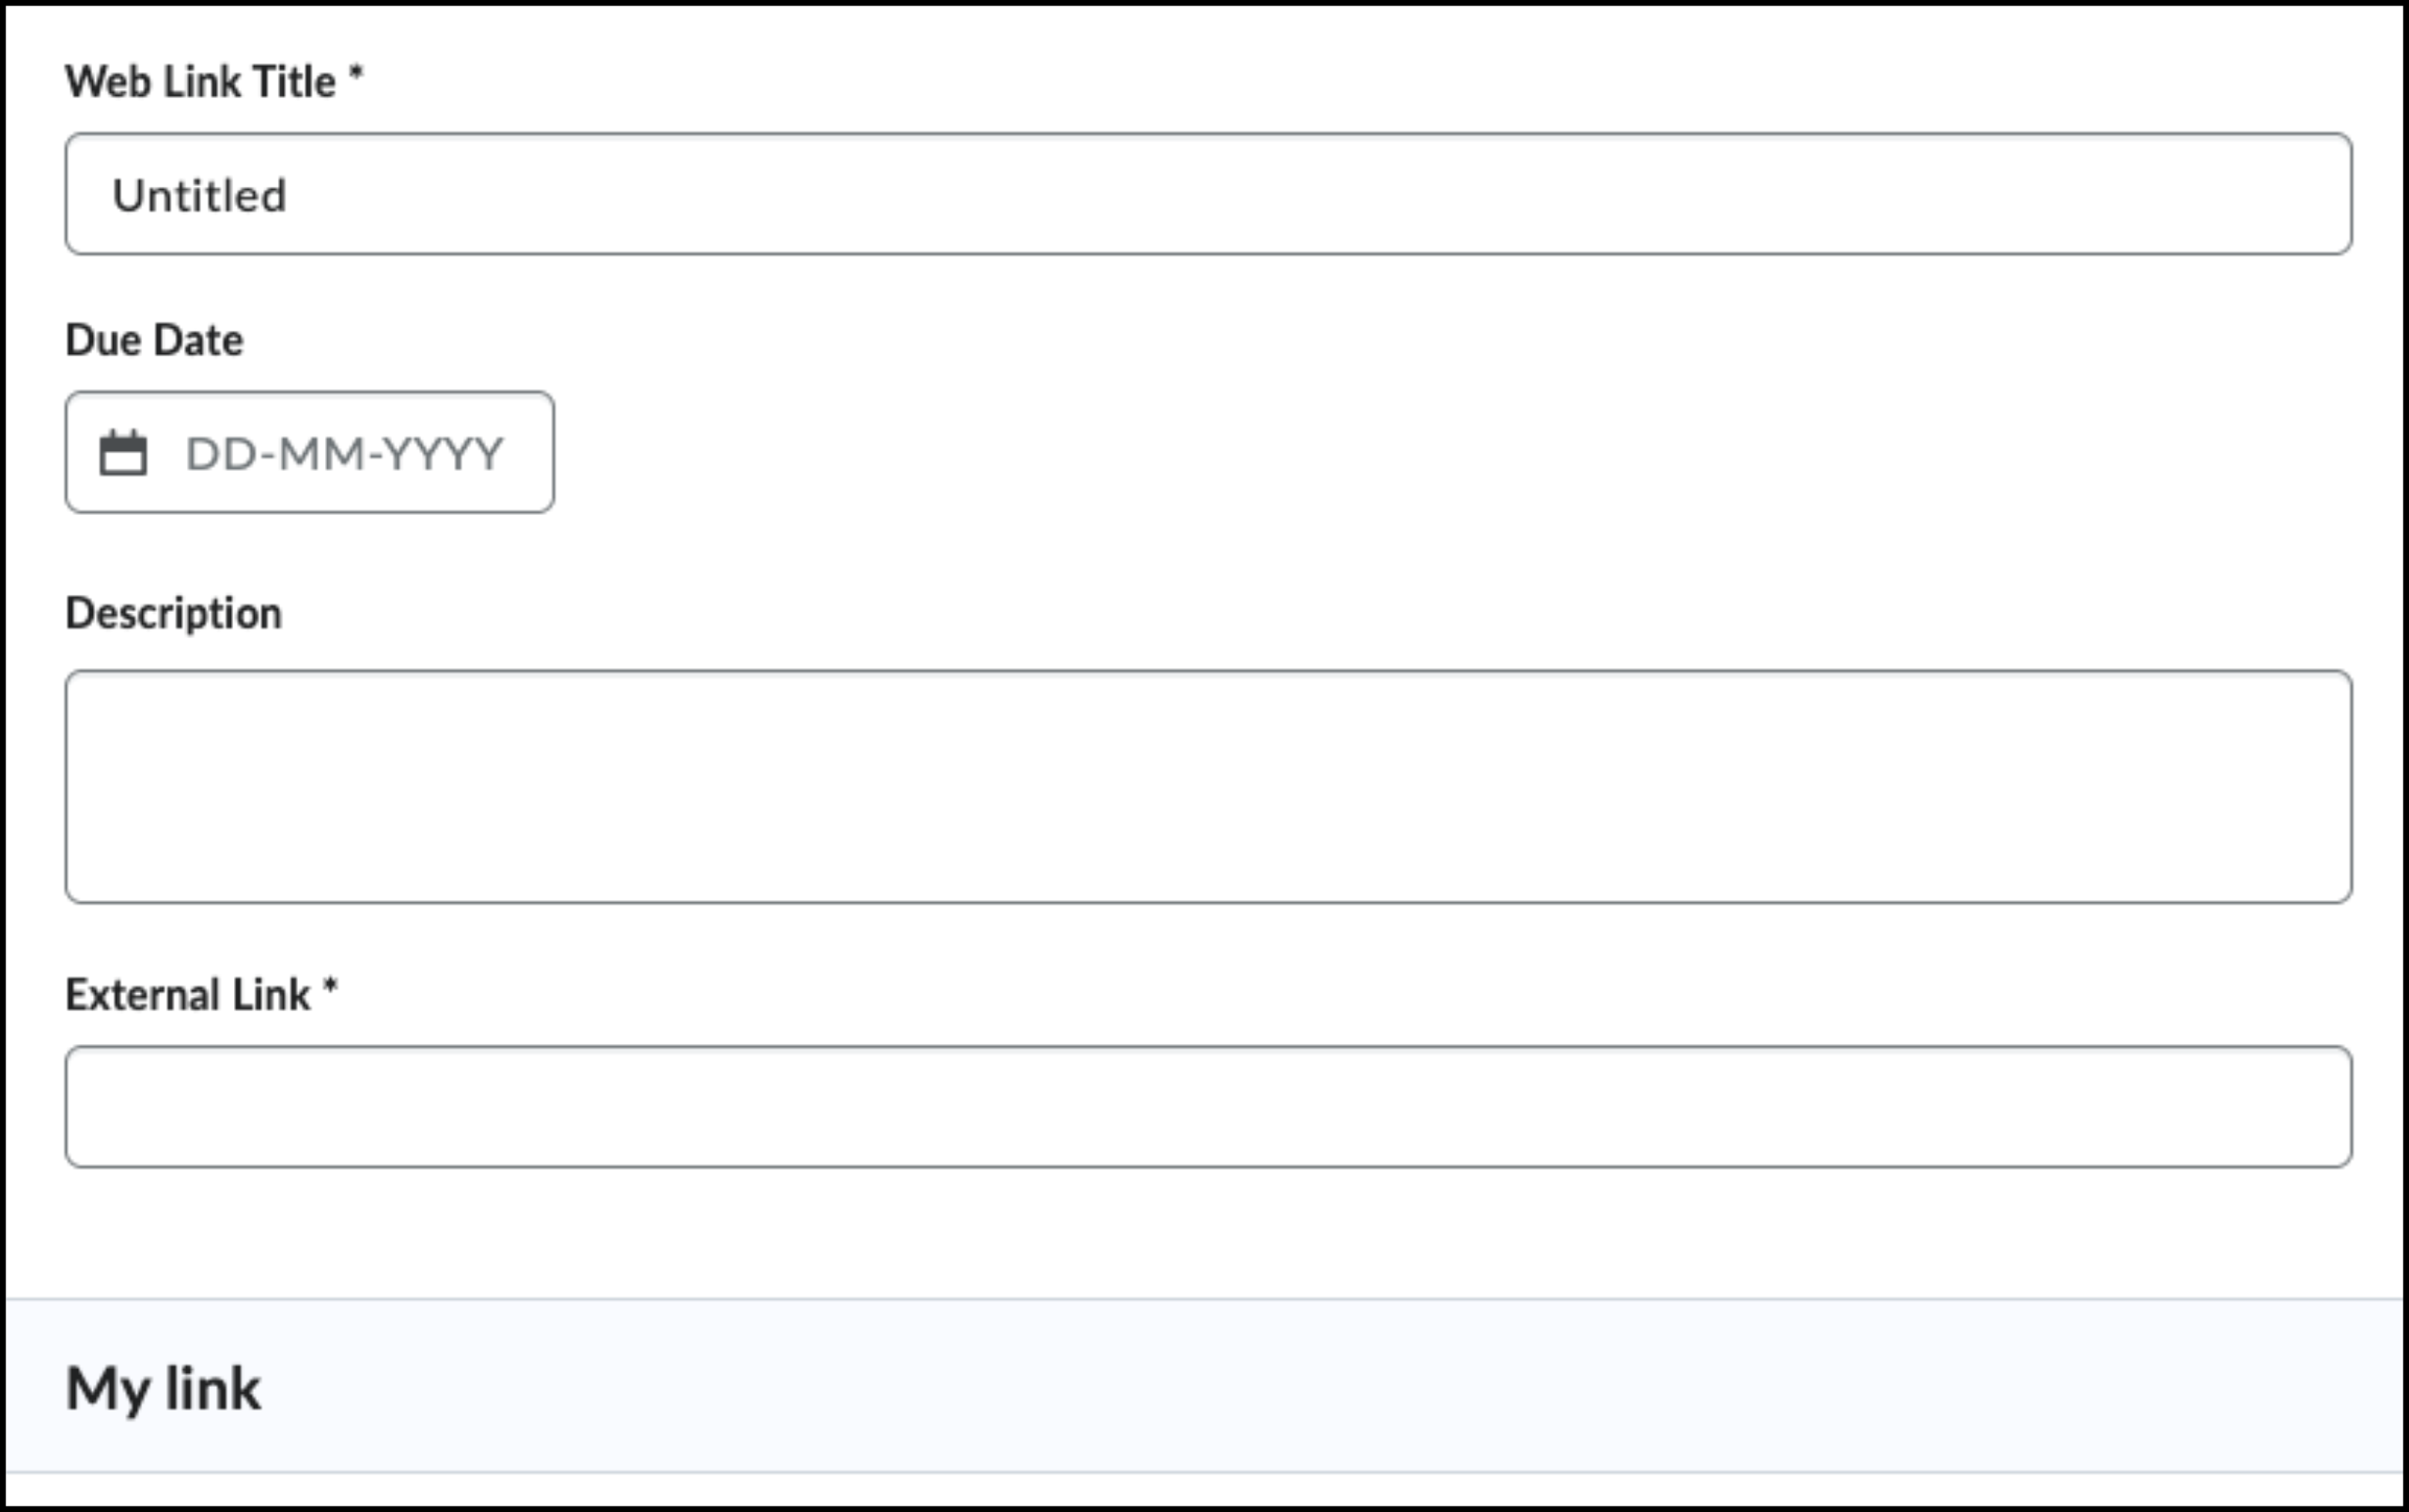Click the DD-MM-YYYY placeholder text
This screenshot has height=1512, width=2409.
344,454
